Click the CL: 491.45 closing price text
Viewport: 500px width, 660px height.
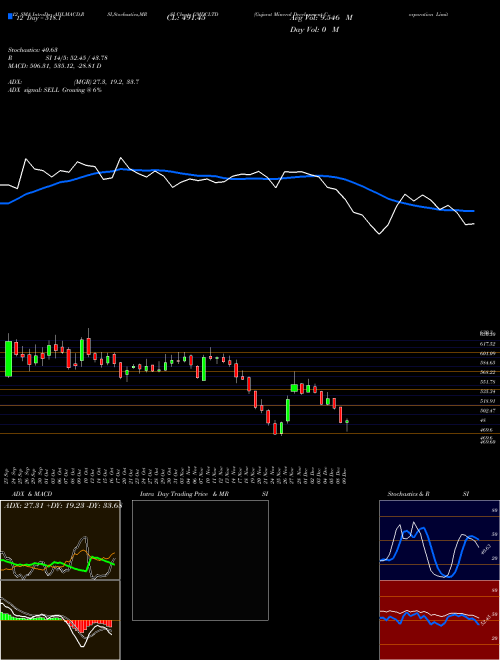[x=186, y=18]
